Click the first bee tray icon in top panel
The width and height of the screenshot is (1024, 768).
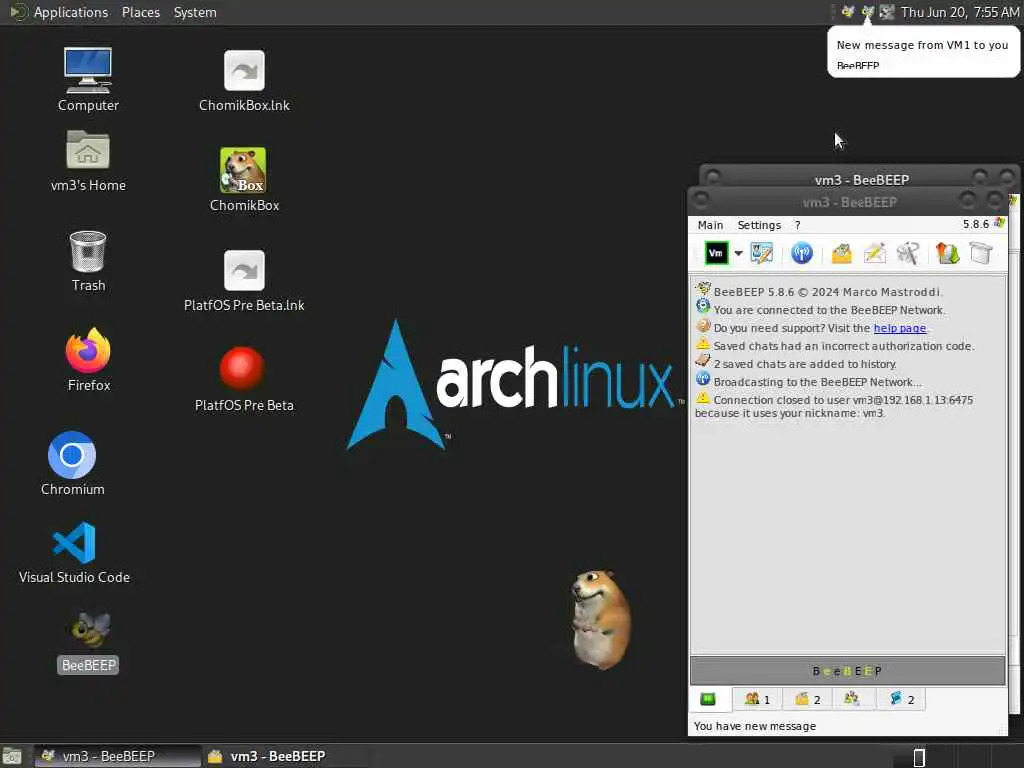click(x=848, y=11)
